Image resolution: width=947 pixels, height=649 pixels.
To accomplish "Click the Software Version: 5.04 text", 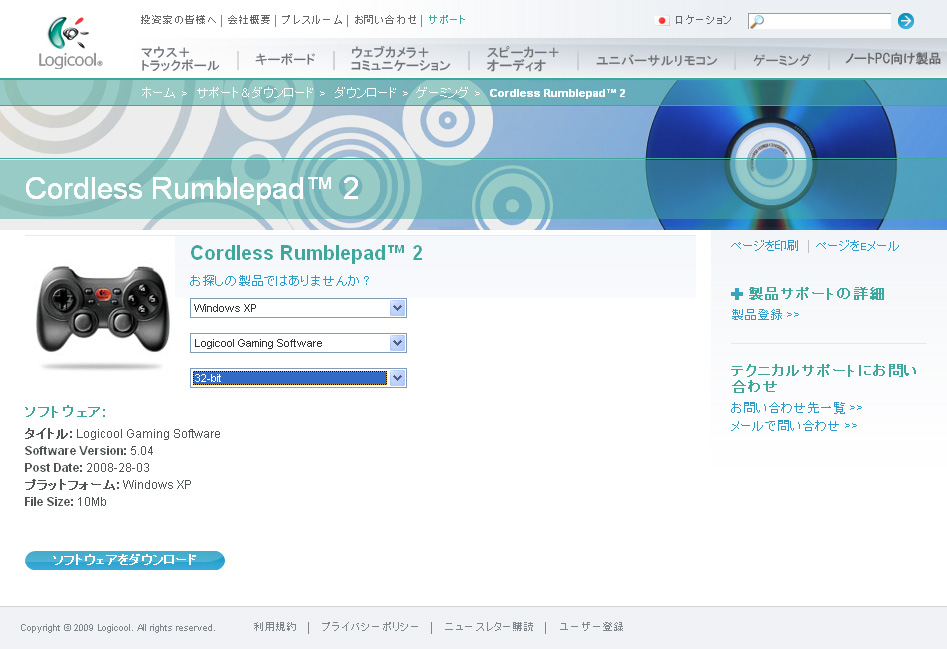I will point(89,451).
